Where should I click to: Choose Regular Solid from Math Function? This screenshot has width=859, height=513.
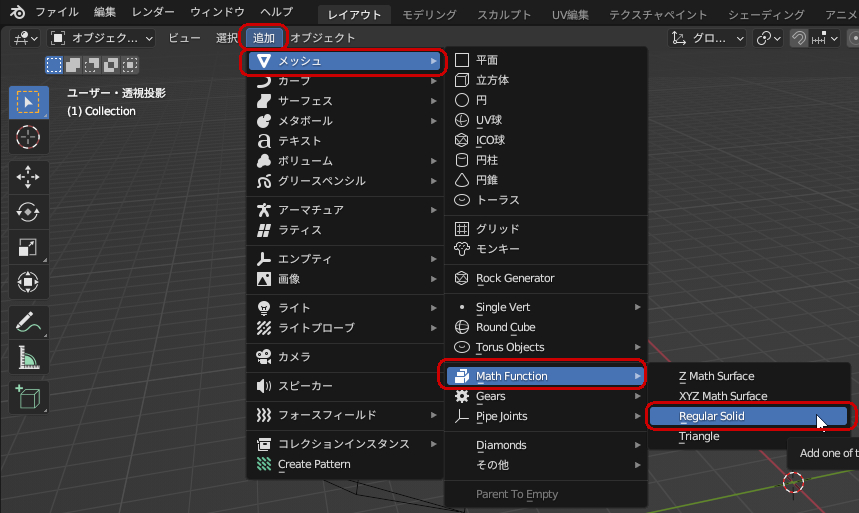[748, 416]
